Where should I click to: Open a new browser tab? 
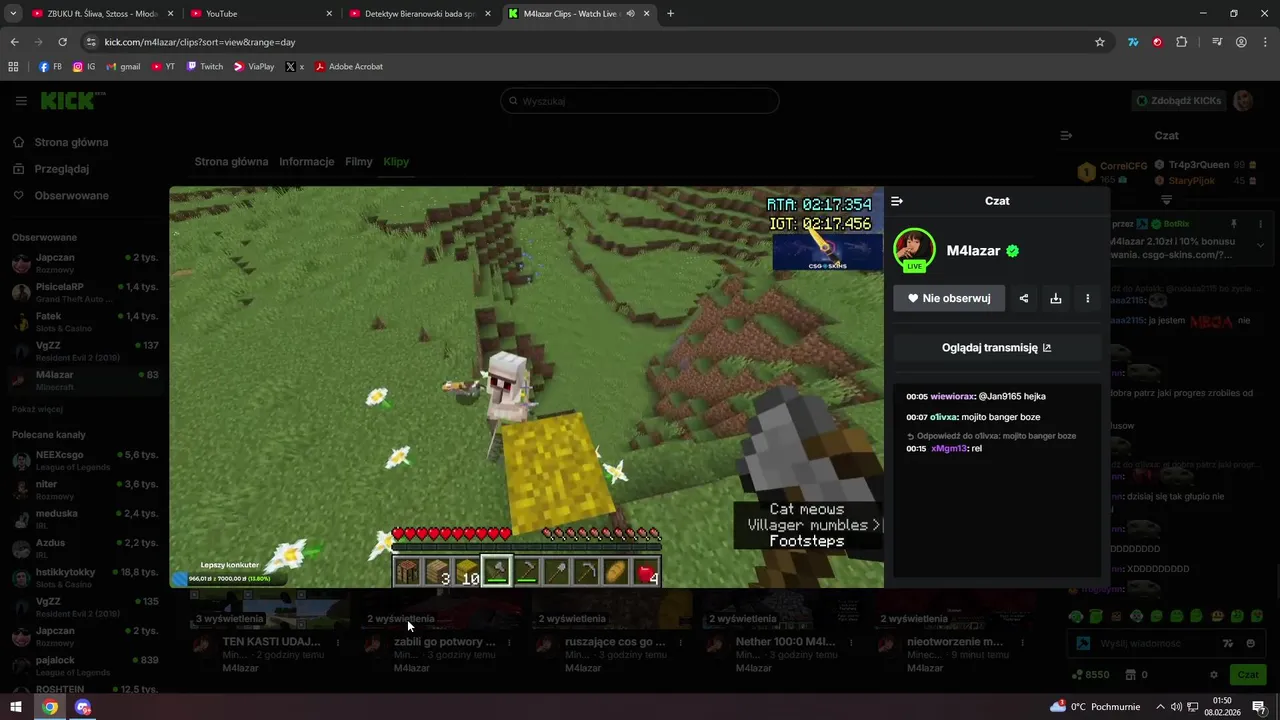click(670, 14)
